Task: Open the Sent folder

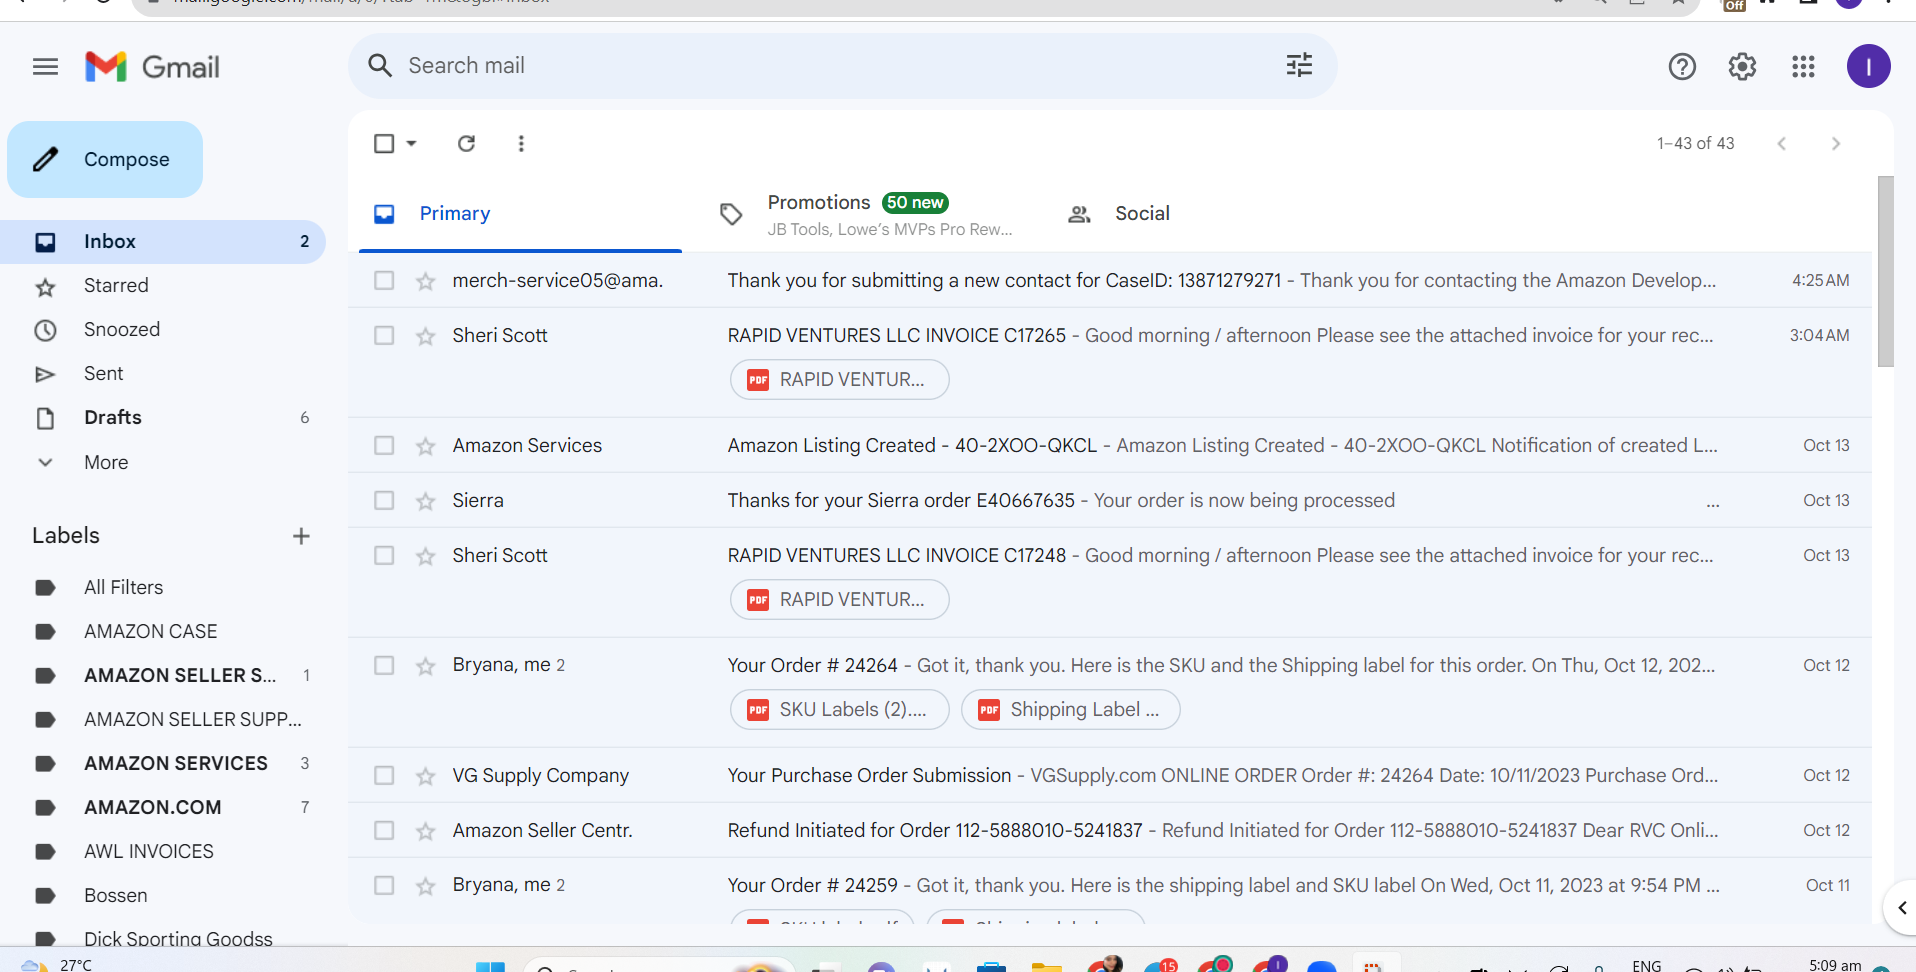Action: (163, 374)
